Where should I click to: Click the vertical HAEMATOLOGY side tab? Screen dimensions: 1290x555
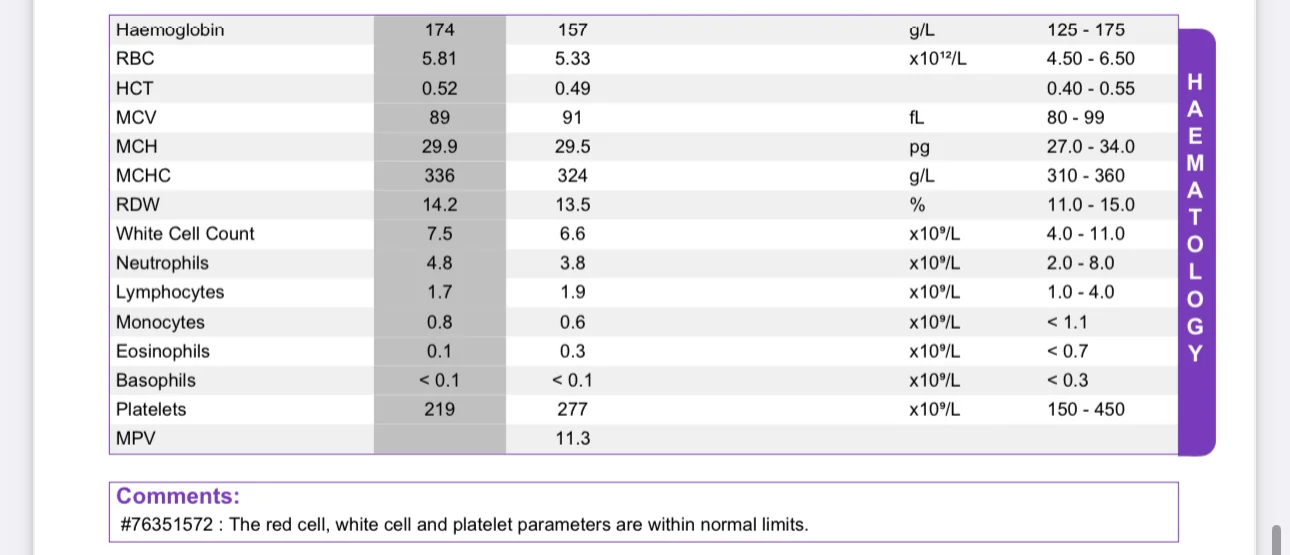pyautogui.click(x=1196, y=242)
